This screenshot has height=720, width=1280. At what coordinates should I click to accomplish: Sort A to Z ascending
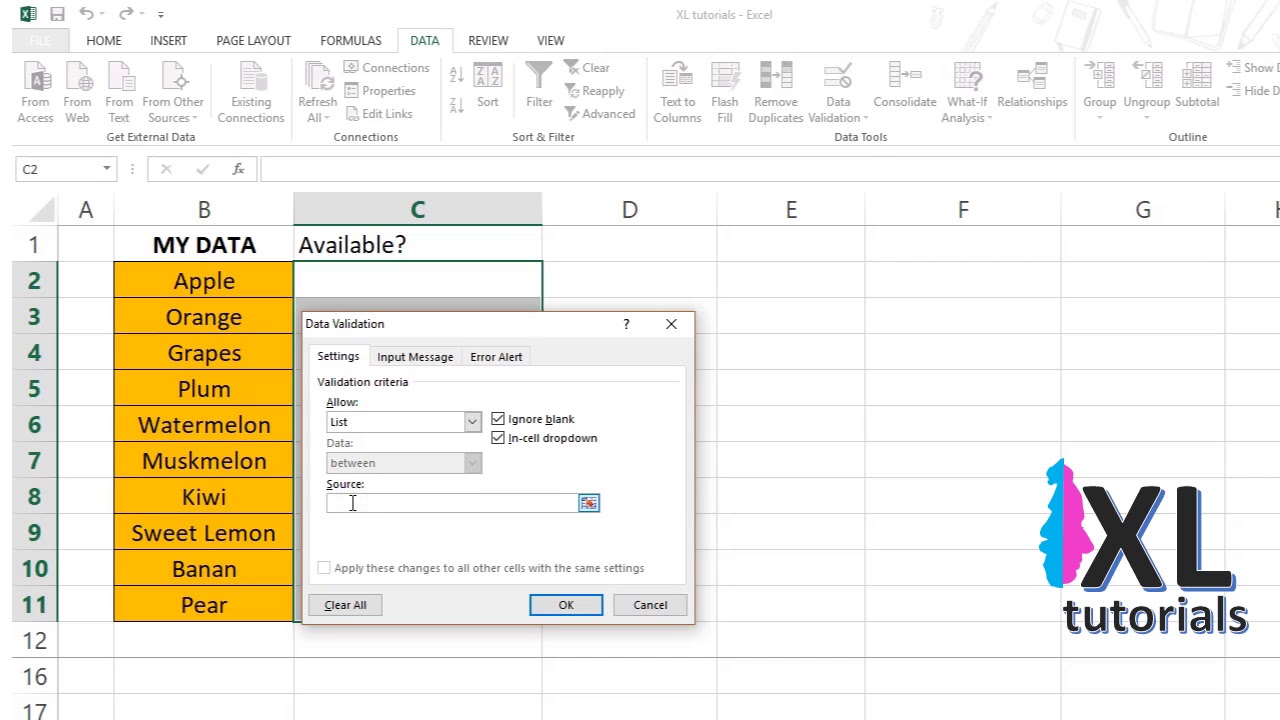(x=456, y=75)
